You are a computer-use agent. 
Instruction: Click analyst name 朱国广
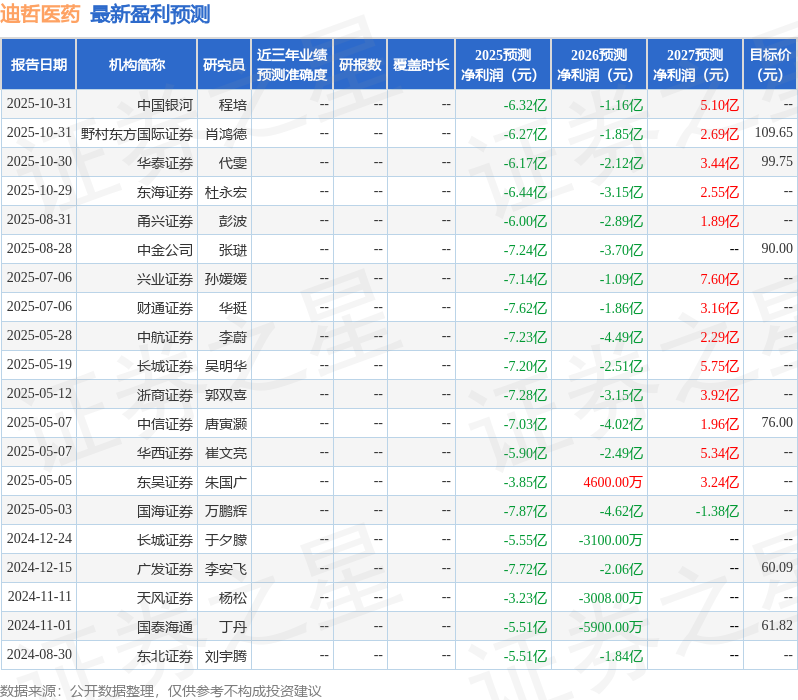pyautogui.click(x=226, y=483)
